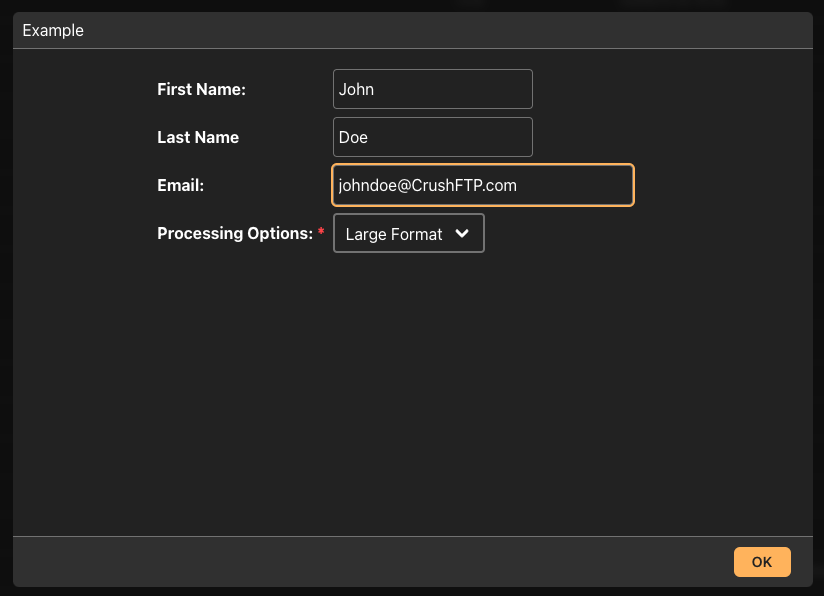Click inside the Email input field
824x596 pixels.
coord(483,185)
